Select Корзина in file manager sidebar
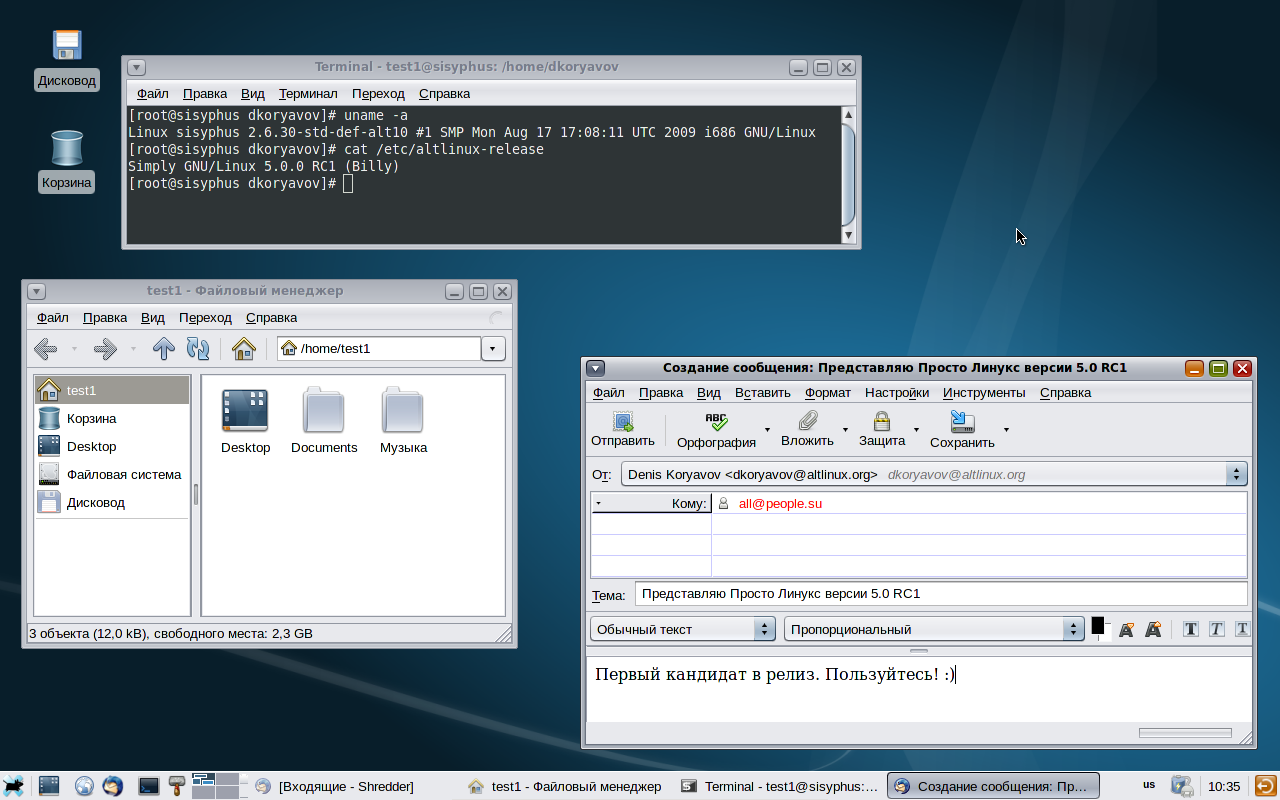The width and height of the screenshot is (1280, 800). point(112,418)
